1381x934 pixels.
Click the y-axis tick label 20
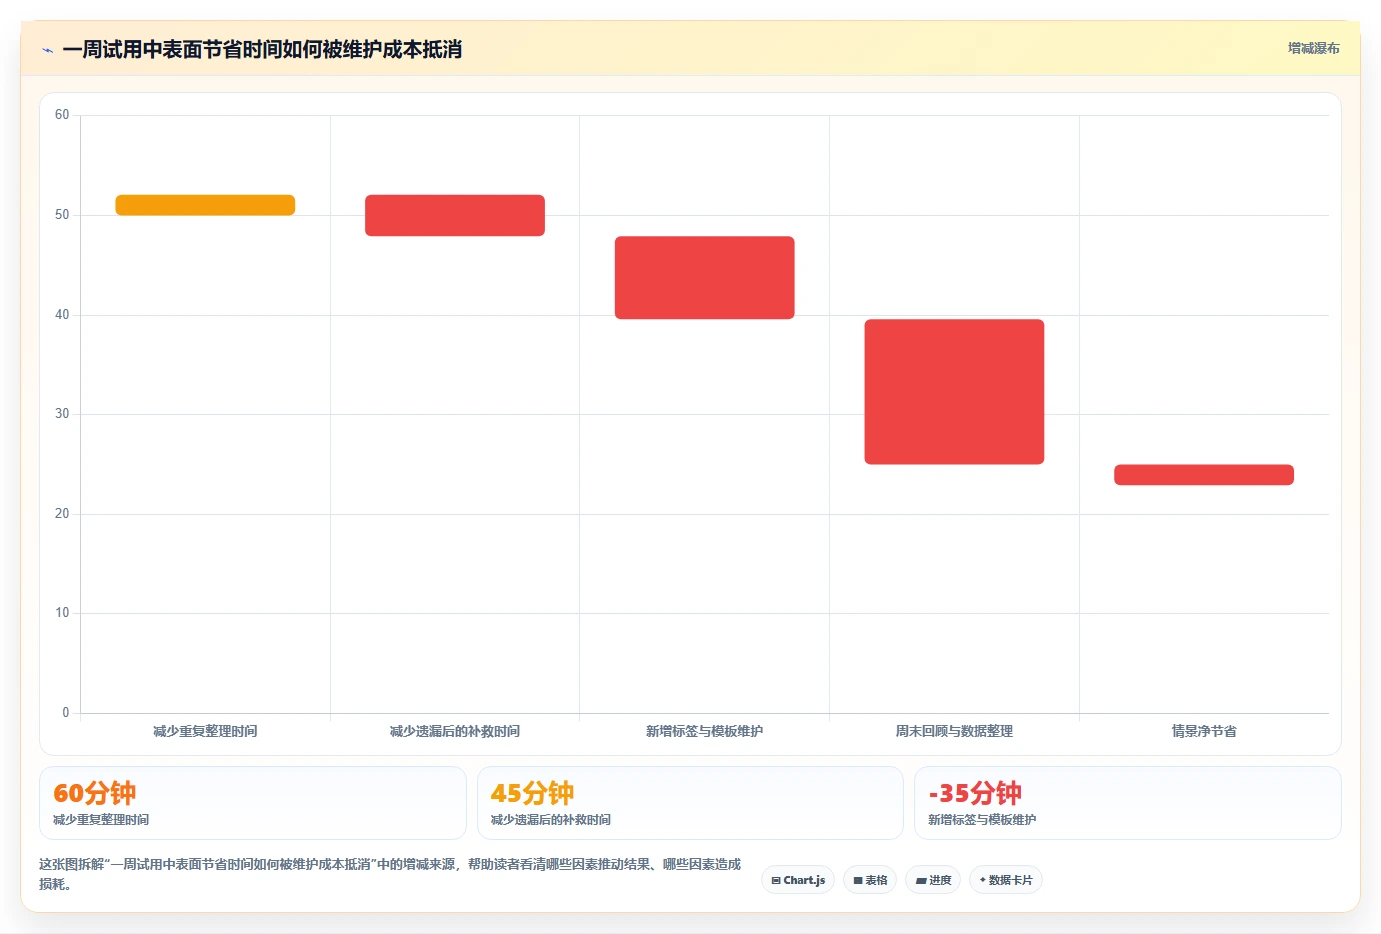click(62, 514)
